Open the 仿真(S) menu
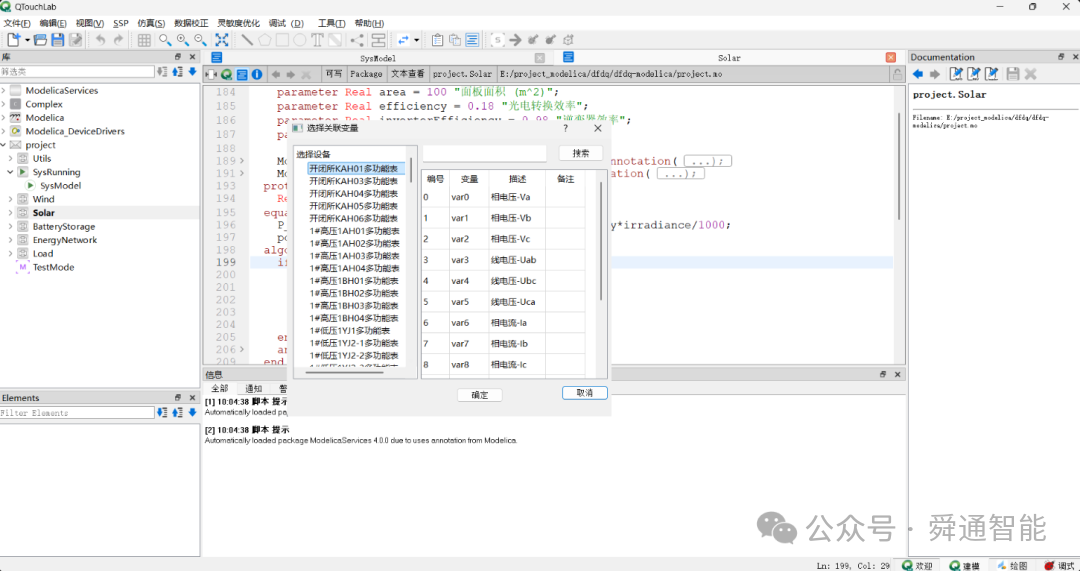Image resolution: width=1080 pixels, height=571 pixels. pyautogui.click(x=151, y=23)
